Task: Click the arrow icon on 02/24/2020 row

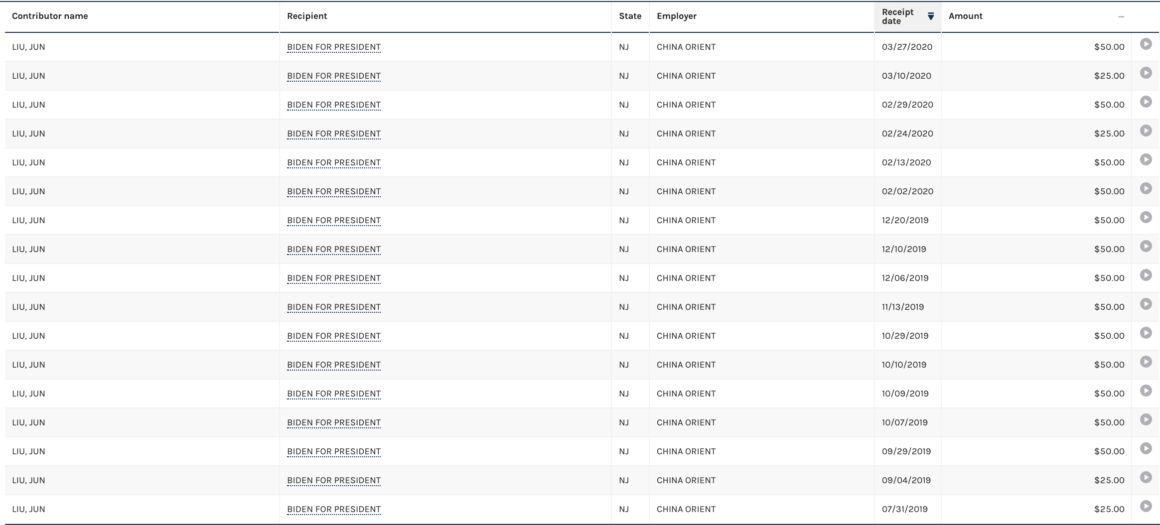Action: (1146, 132)
